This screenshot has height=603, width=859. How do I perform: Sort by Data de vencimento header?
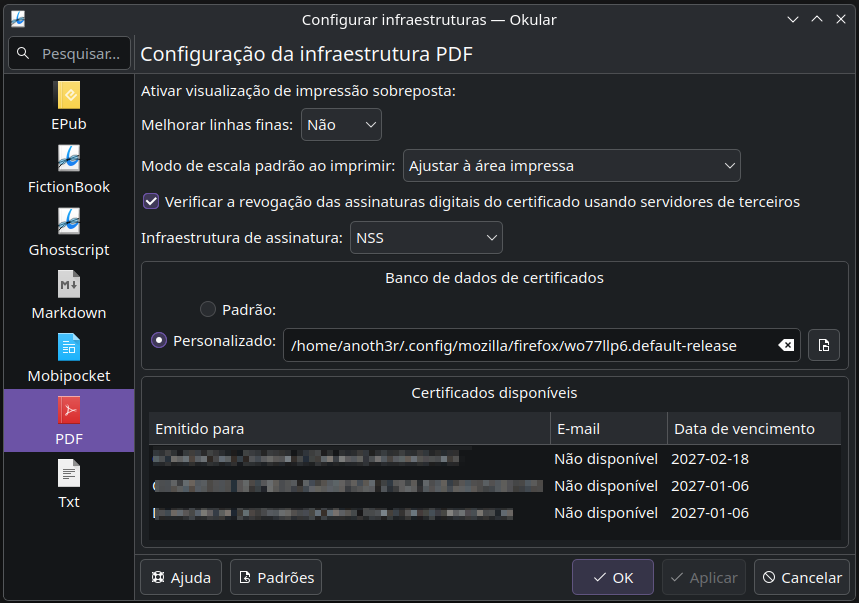pos(754,428)
